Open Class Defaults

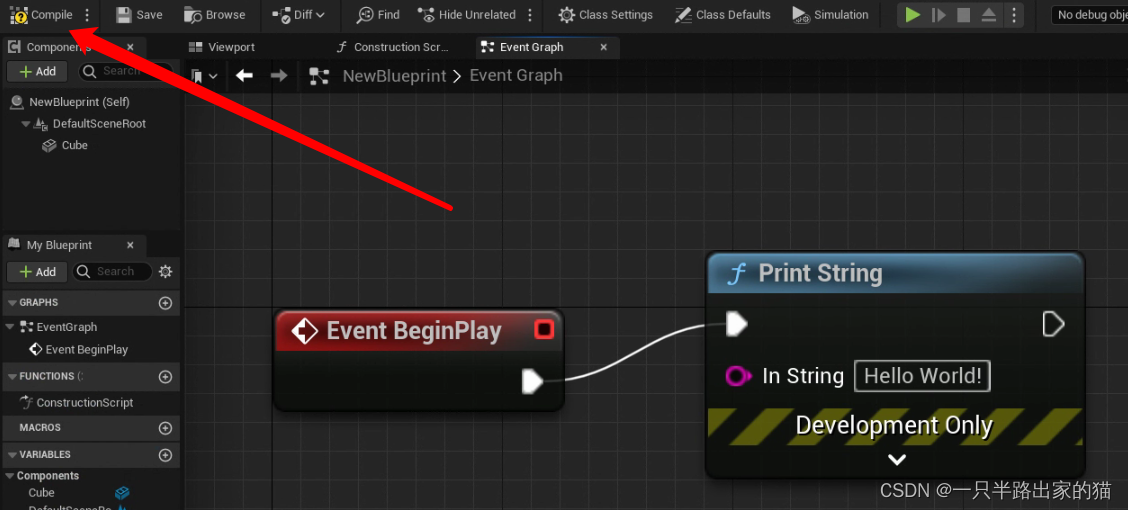[x=723, y=14]
